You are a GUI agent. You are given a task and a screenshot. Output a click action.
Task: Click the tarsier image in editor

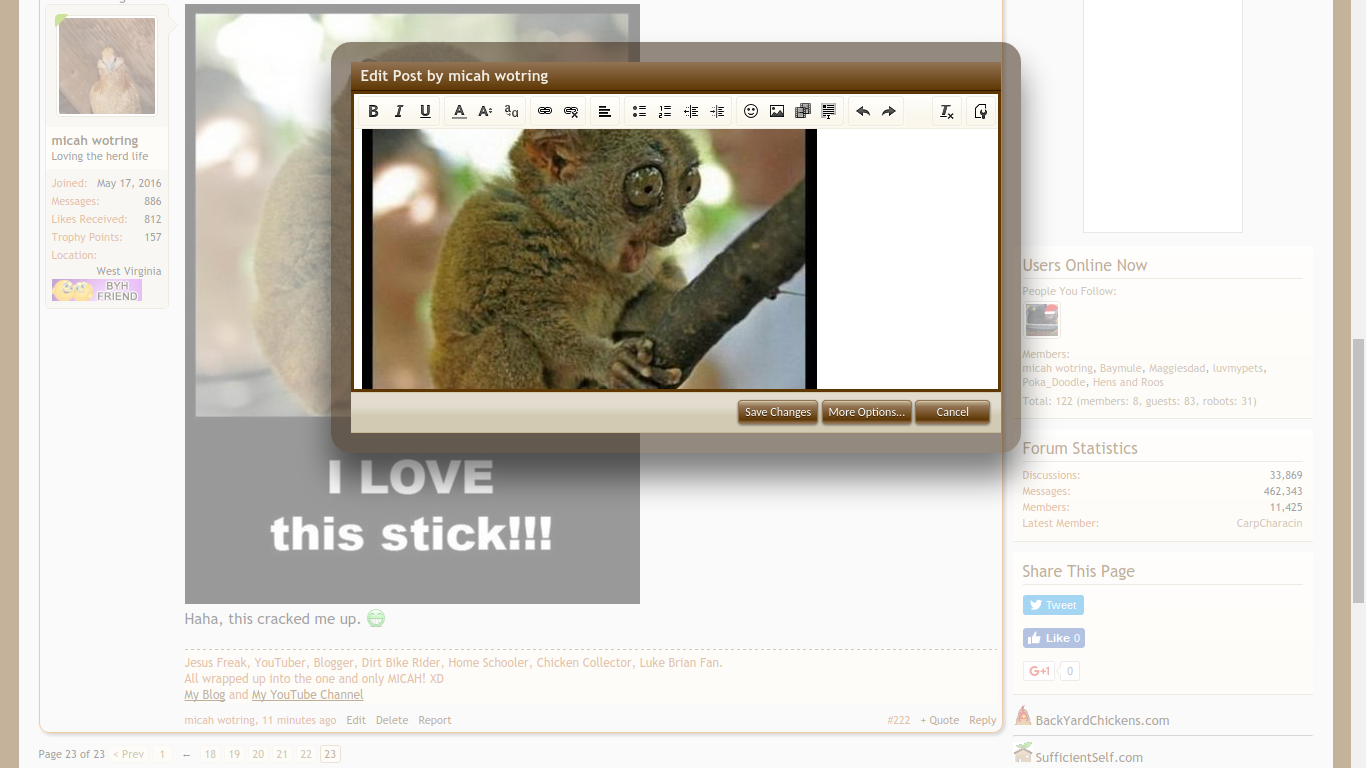(589, 258)
